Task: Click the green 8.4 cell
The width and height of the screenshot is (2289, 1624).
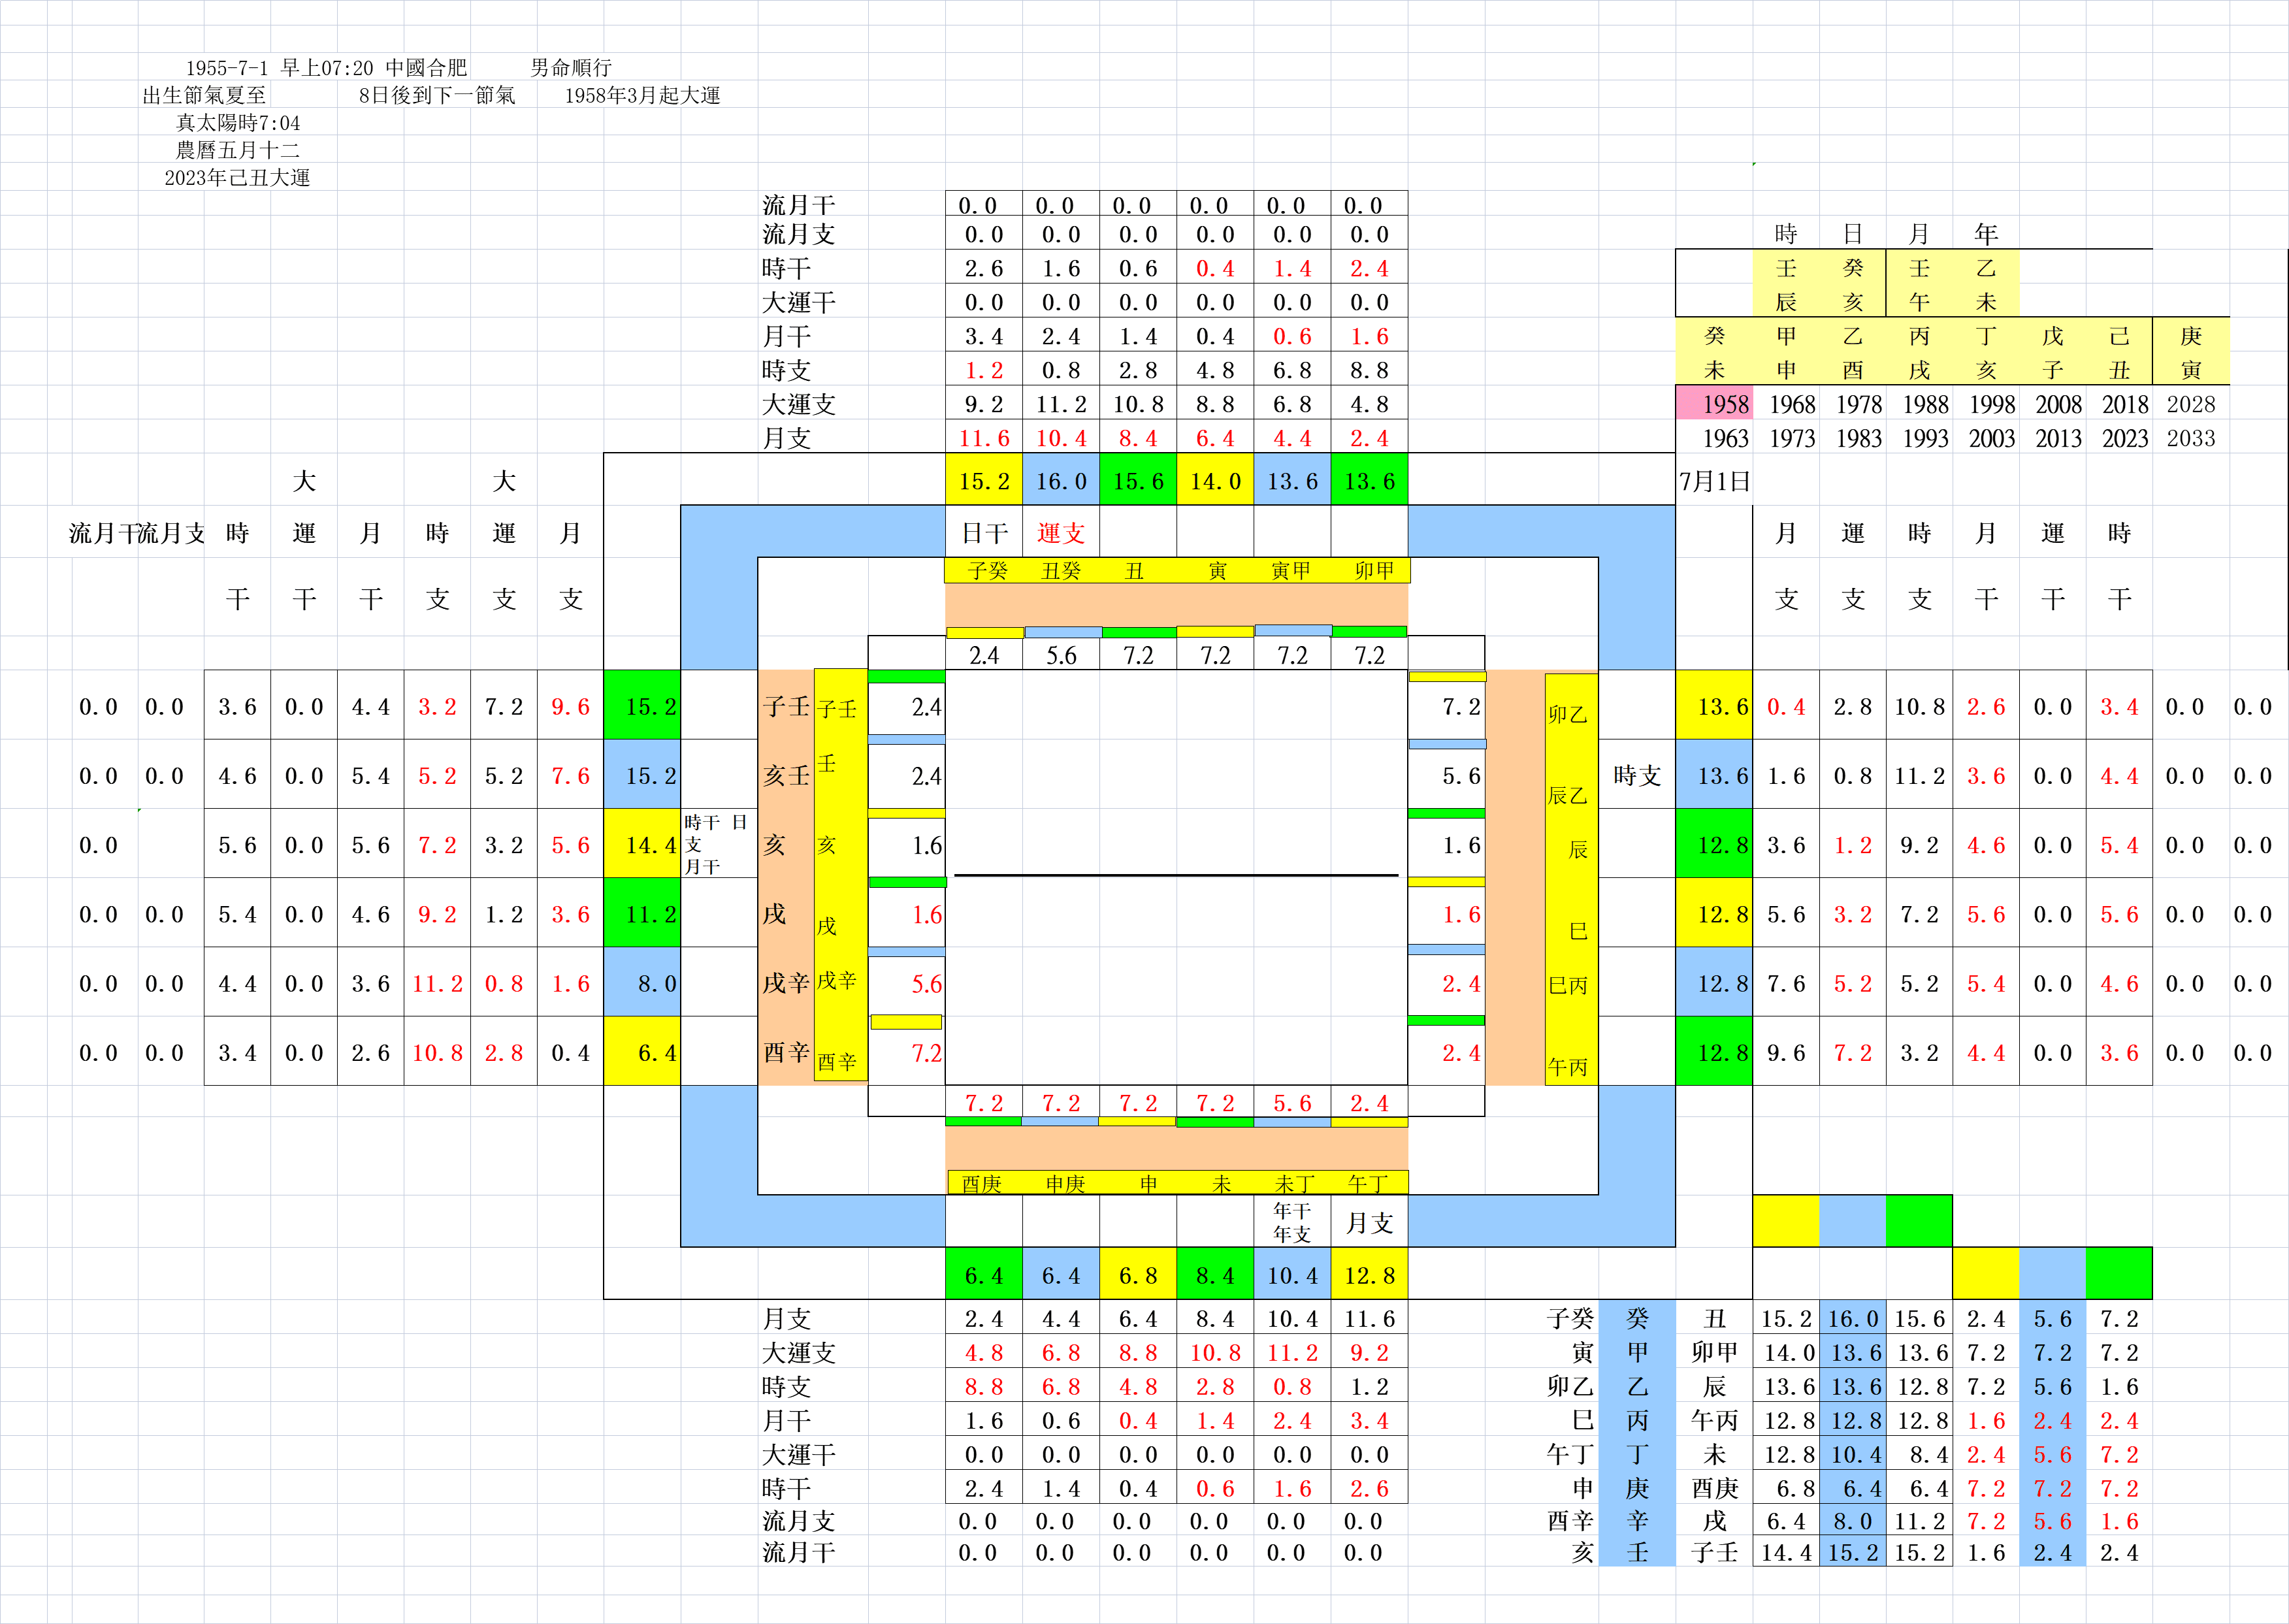Action: 1215,1274
